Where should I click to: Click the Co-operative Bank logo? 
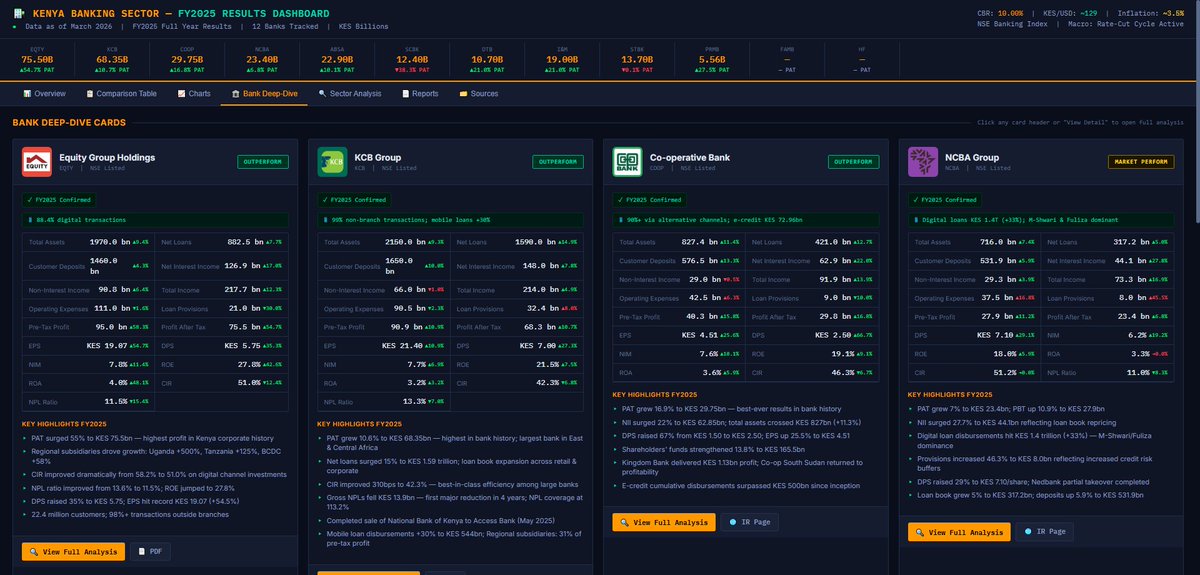(627, 162)
